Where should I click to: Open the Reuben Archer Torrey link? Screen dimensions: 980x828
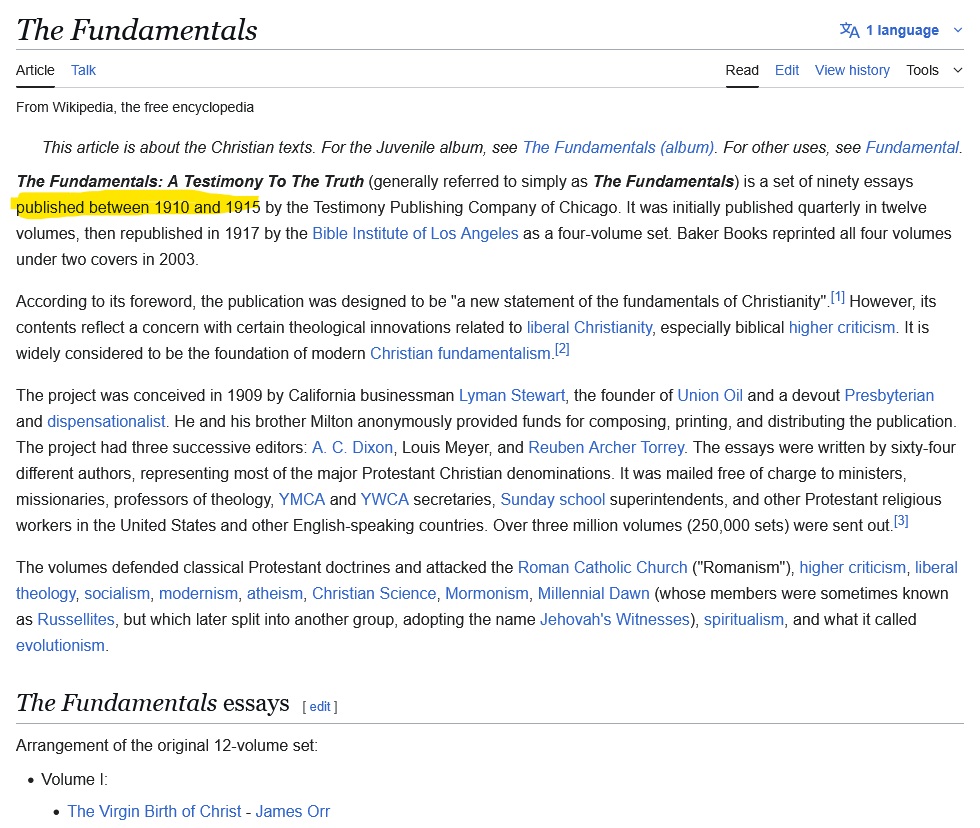click(606, 447)
